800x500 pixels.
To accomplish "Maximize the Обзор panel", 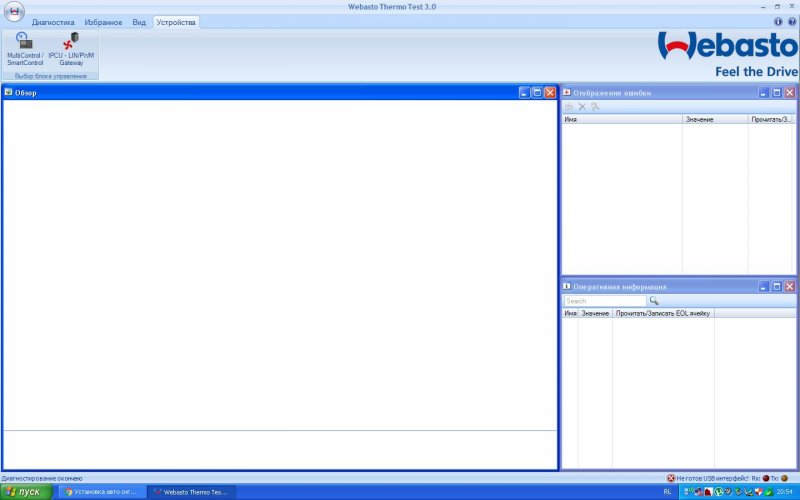I will tap(537, 92).
